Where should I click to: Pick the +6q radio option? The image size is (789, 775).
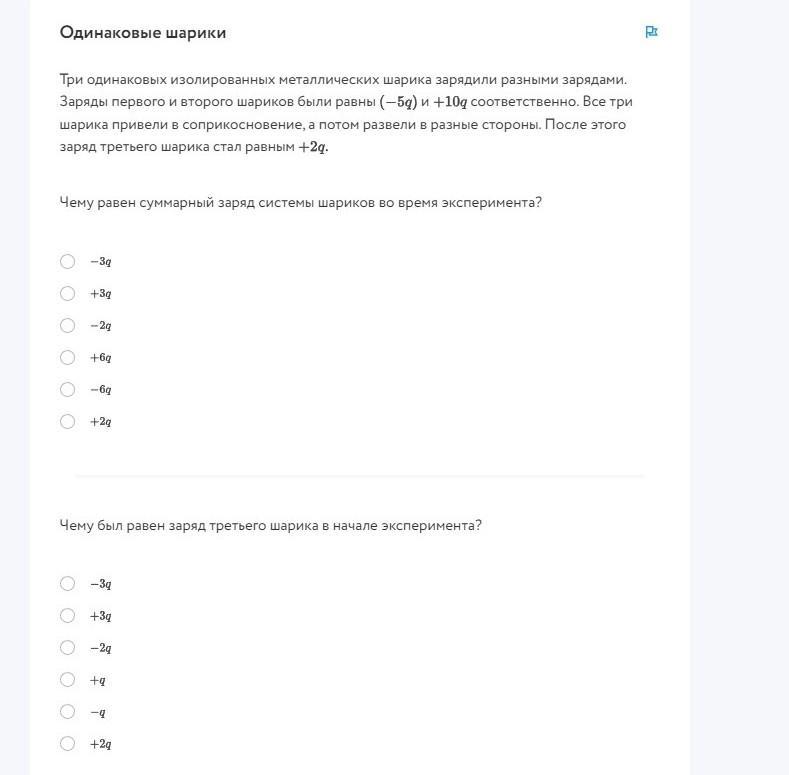[x=68, y=358]
